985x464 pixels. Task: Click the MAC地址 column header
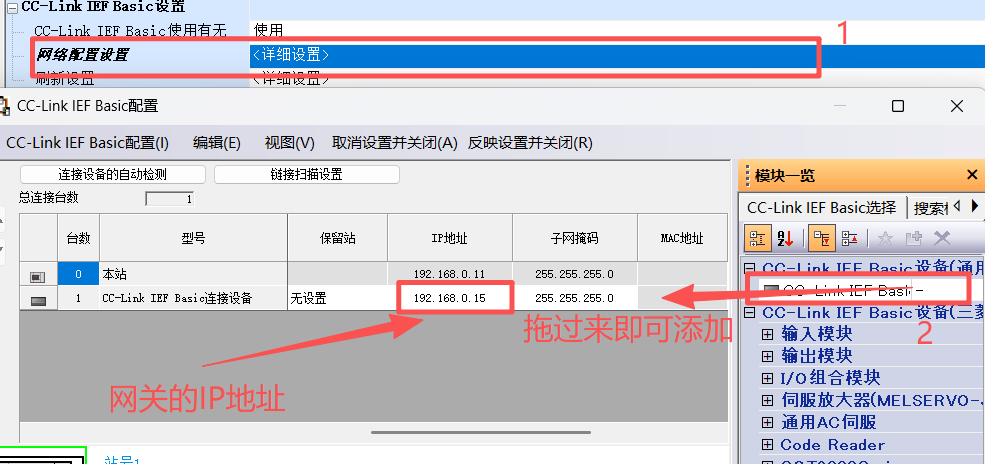tap(682, 238)
